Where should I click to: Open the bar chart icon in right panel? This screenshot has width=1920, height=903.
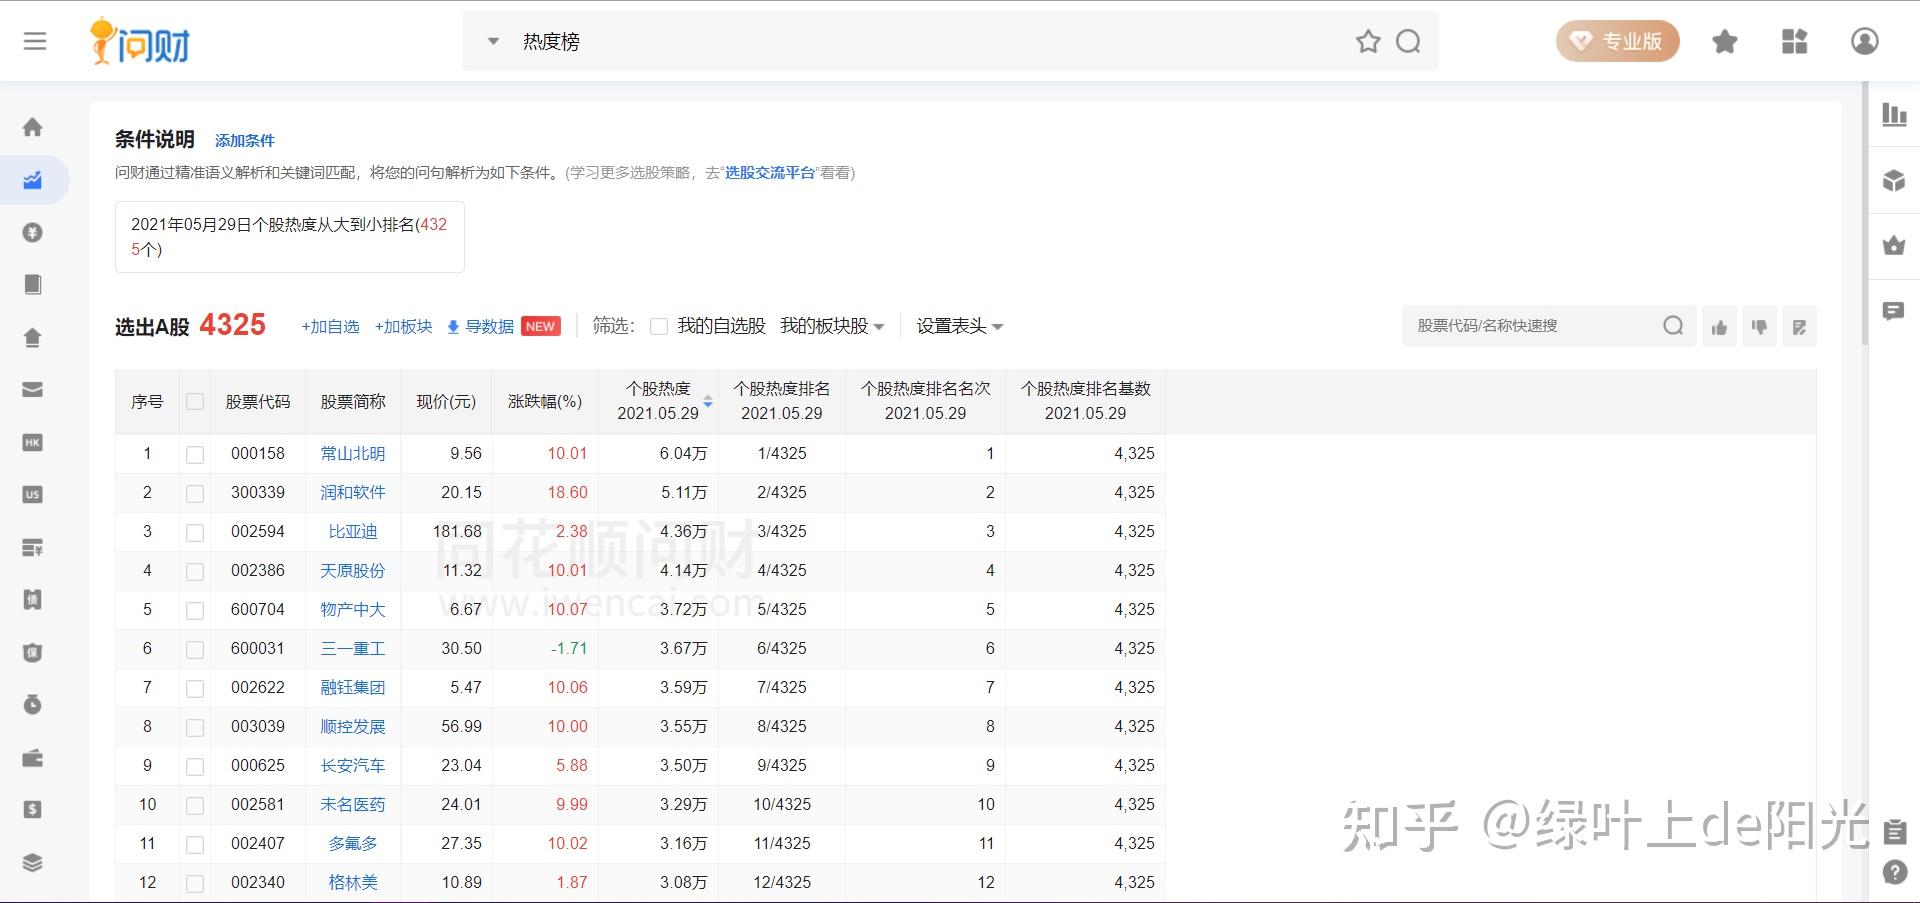tap(1894, 114)
